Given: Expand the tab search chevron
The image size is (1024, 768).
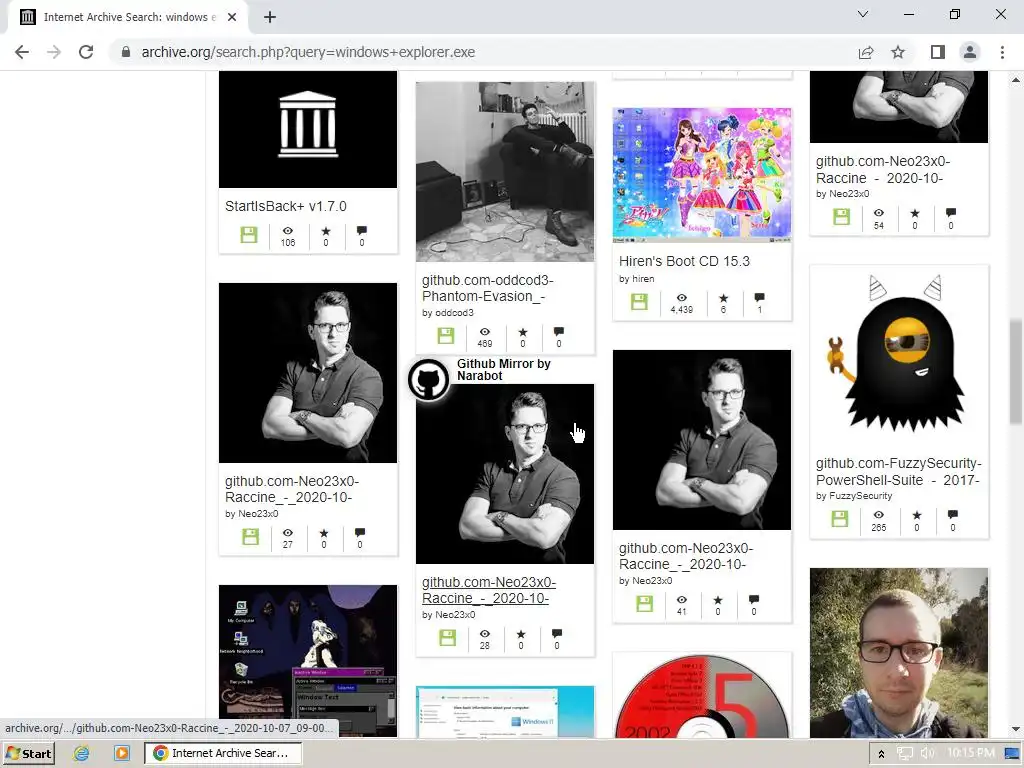Looking at the screenshot, I should [863, 14].
